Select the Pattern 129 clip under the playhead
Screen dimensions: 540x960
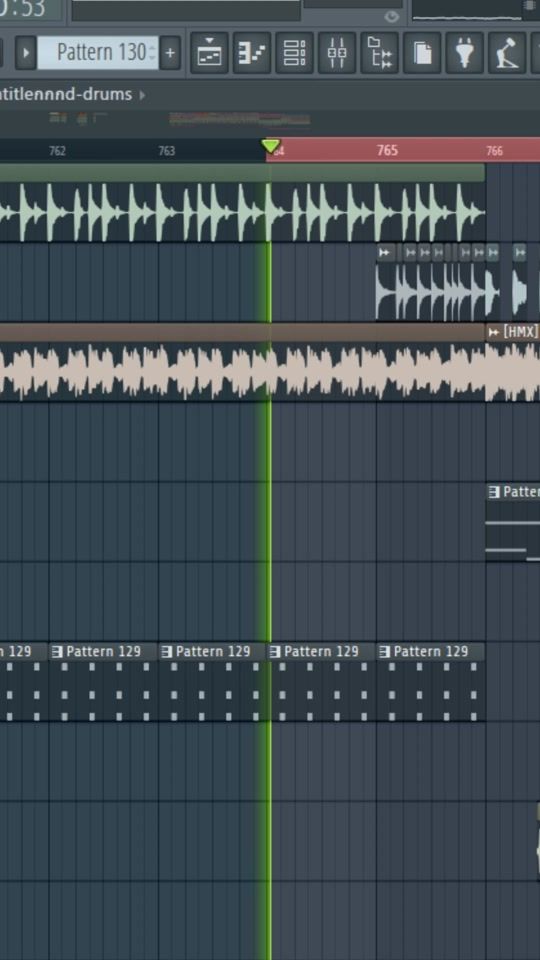click(321, 681)
